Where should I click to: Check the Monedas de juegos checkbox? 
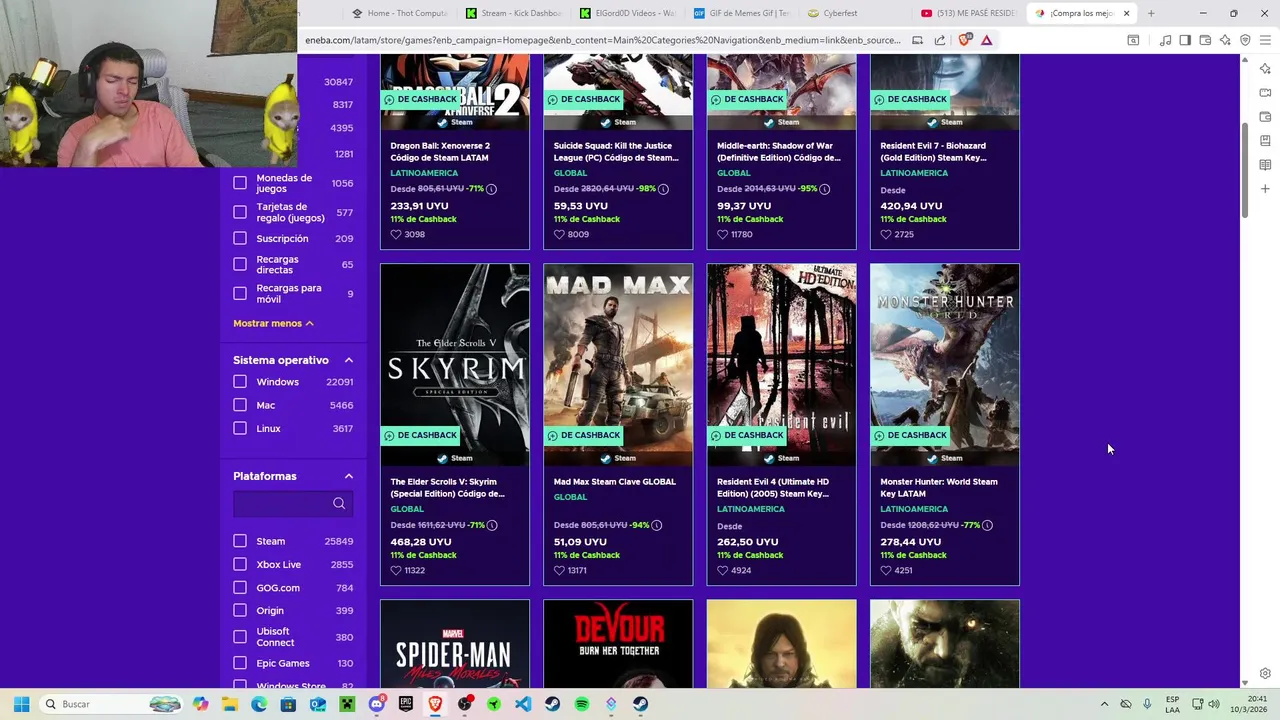[x=240, y=183]
